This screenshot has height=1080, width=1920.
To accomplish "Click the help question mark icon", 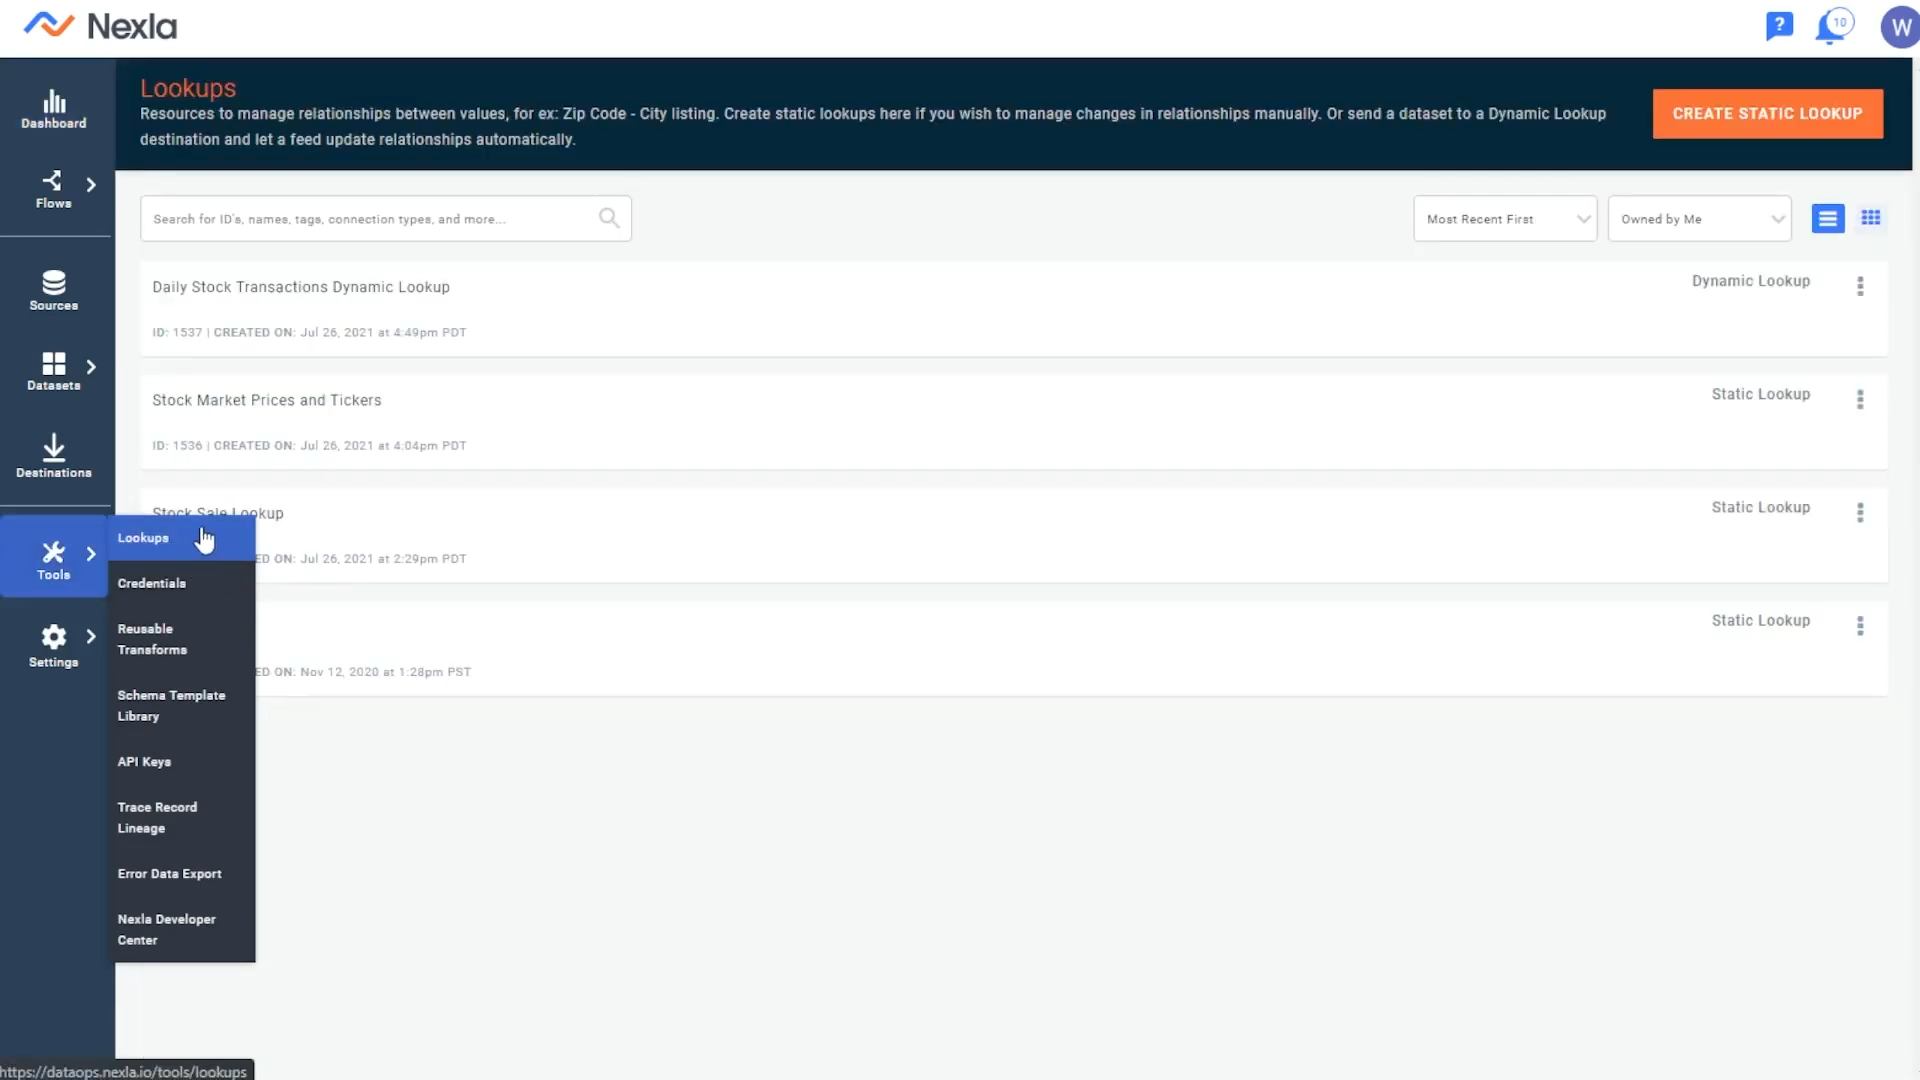I will 1780,25.
